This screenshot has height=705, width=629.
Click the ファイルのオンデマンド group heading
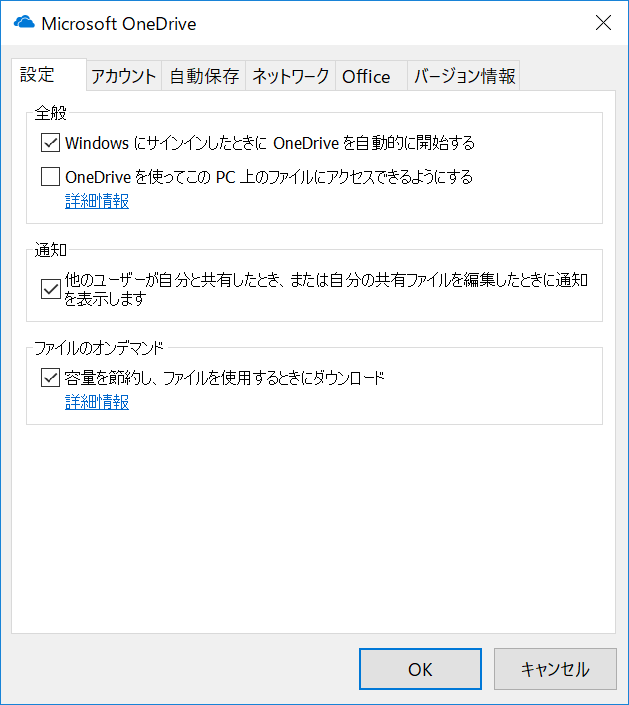(x=99, y=348)
